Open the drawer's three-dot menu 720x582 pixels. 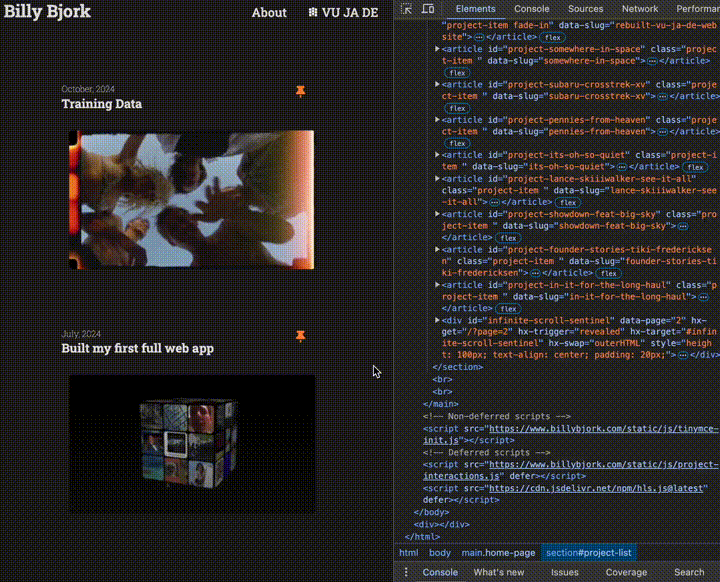click(406, 572)
